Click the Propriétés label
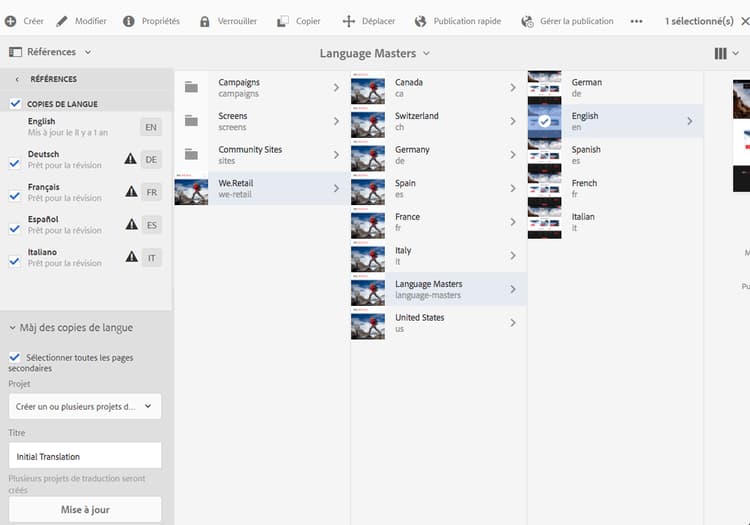Viewport: 750px width, 525px height. 161,21
